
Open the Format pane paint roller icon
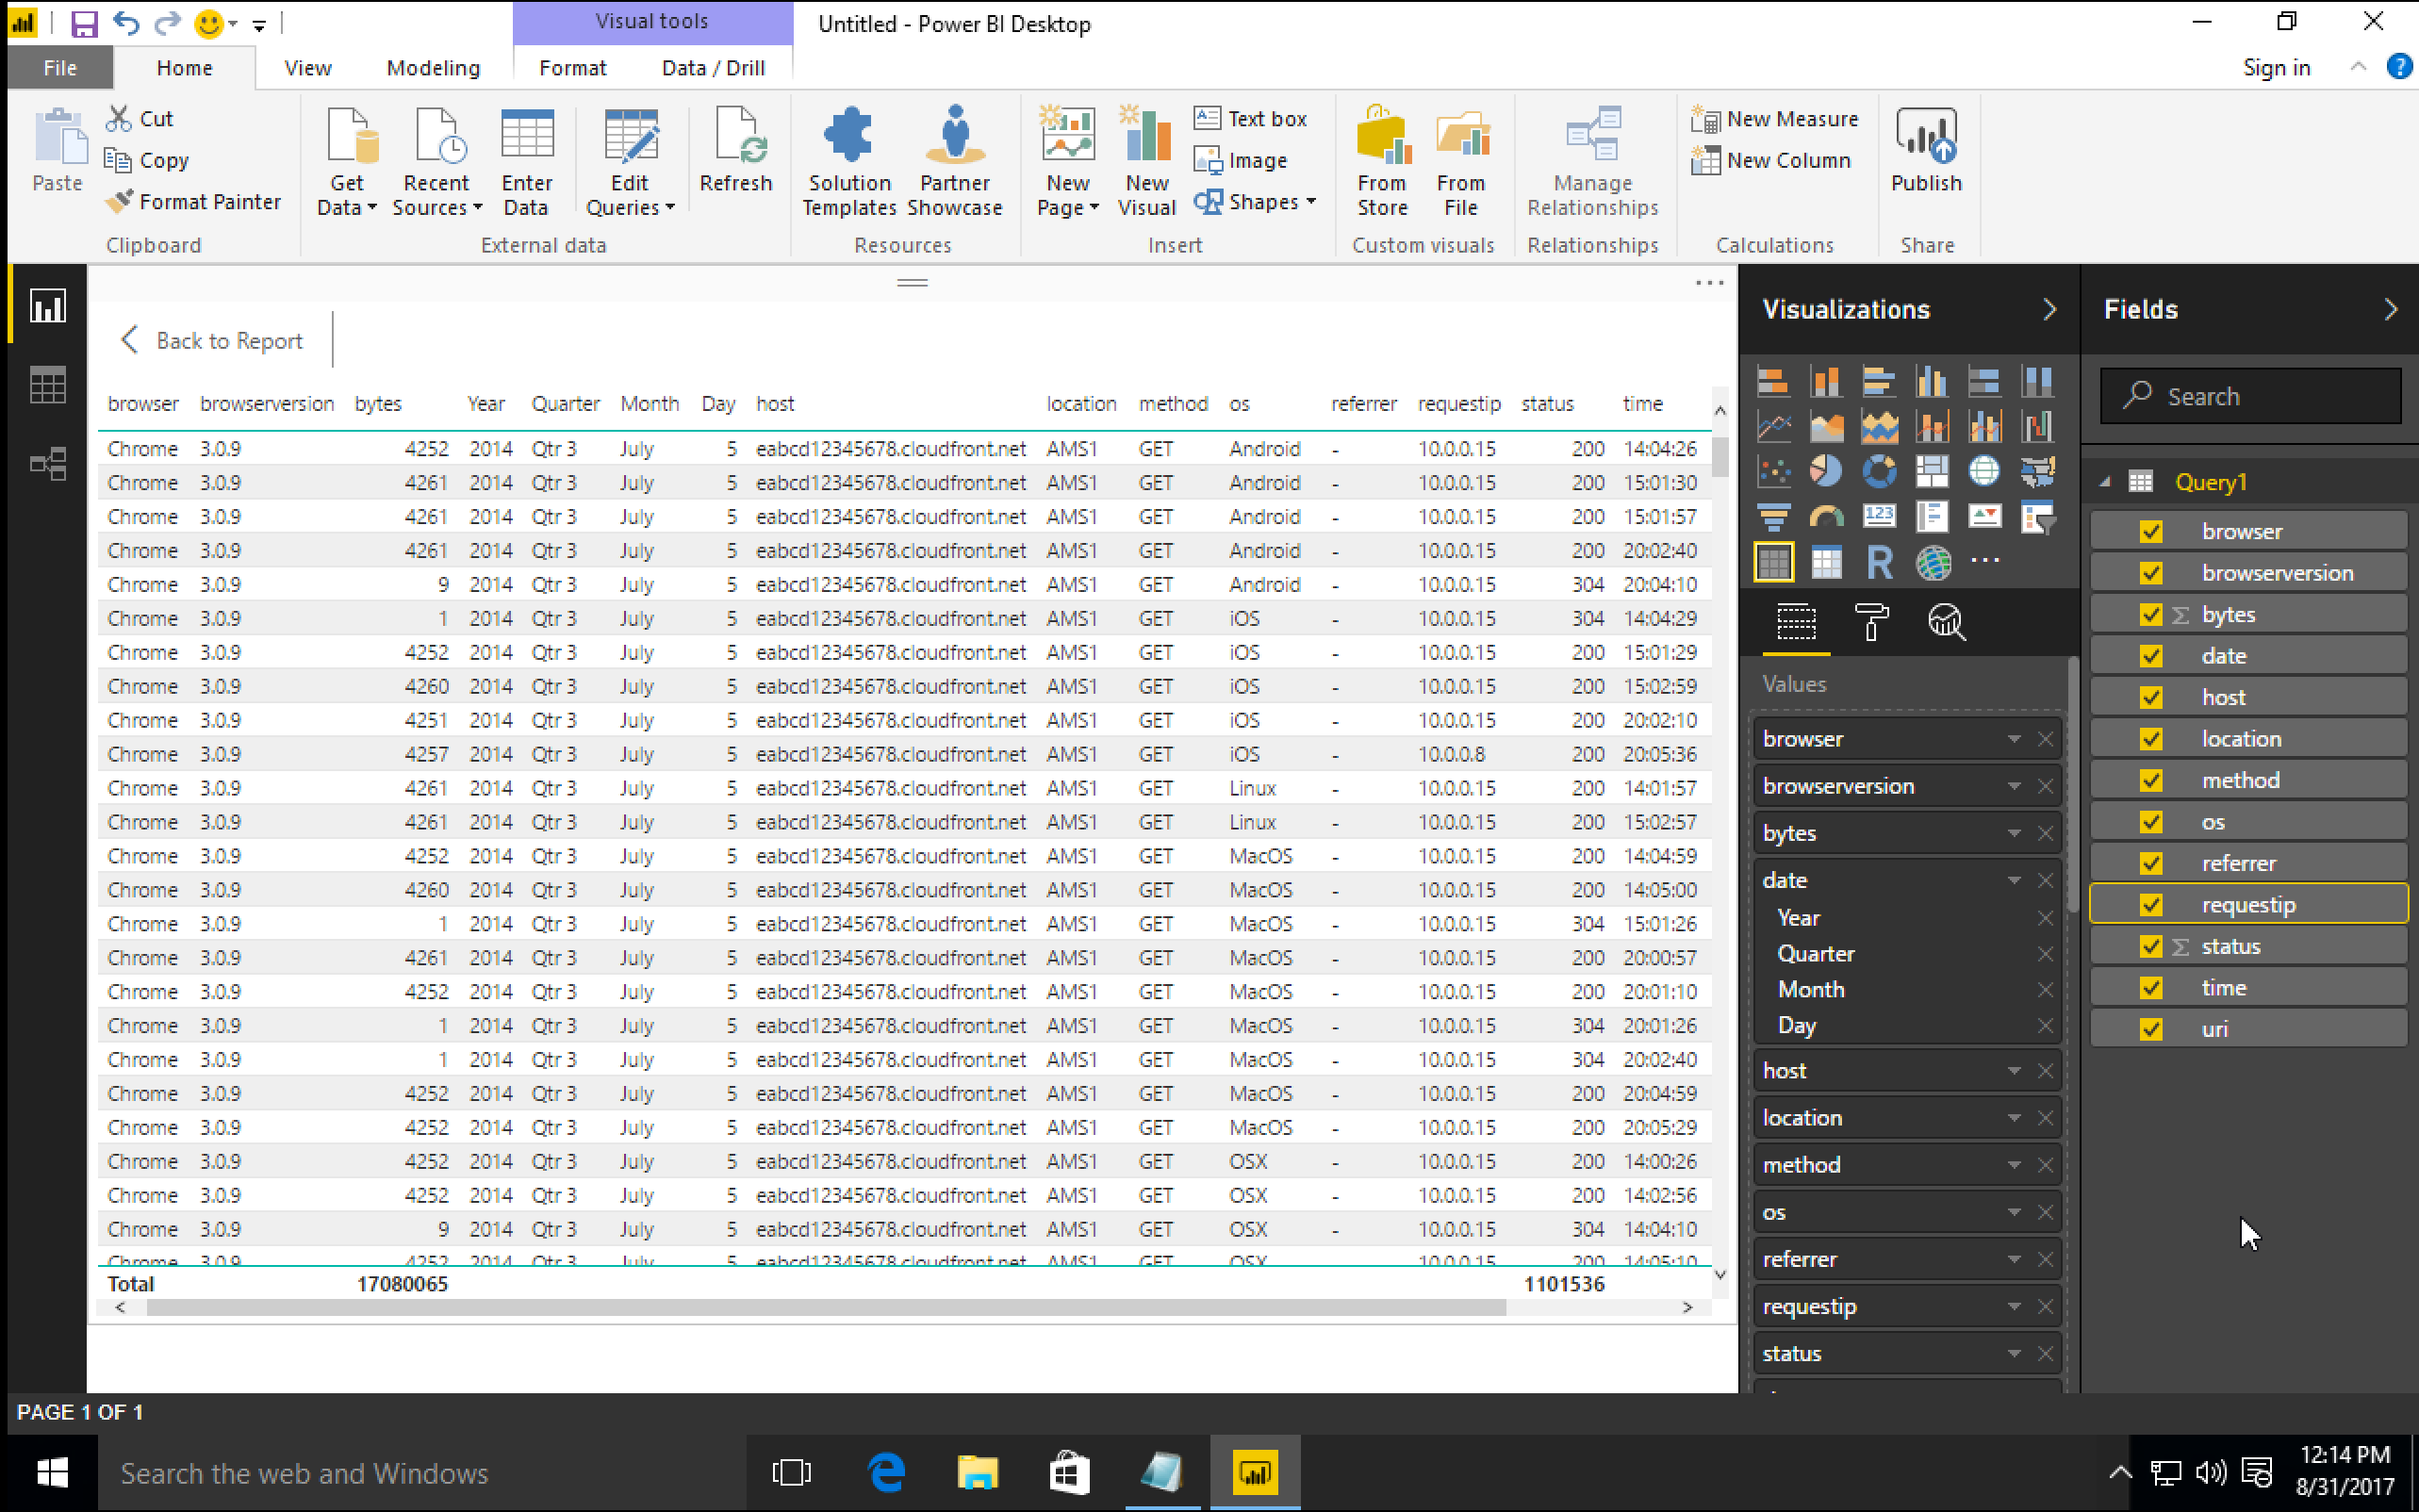click(x=1871, y=622)
